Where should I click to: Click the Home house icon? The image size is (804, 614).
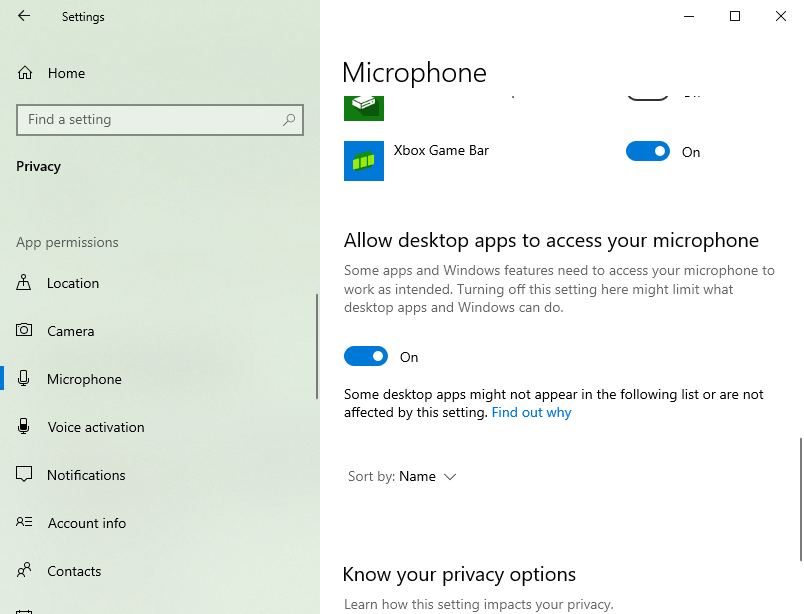pos(25,73)
